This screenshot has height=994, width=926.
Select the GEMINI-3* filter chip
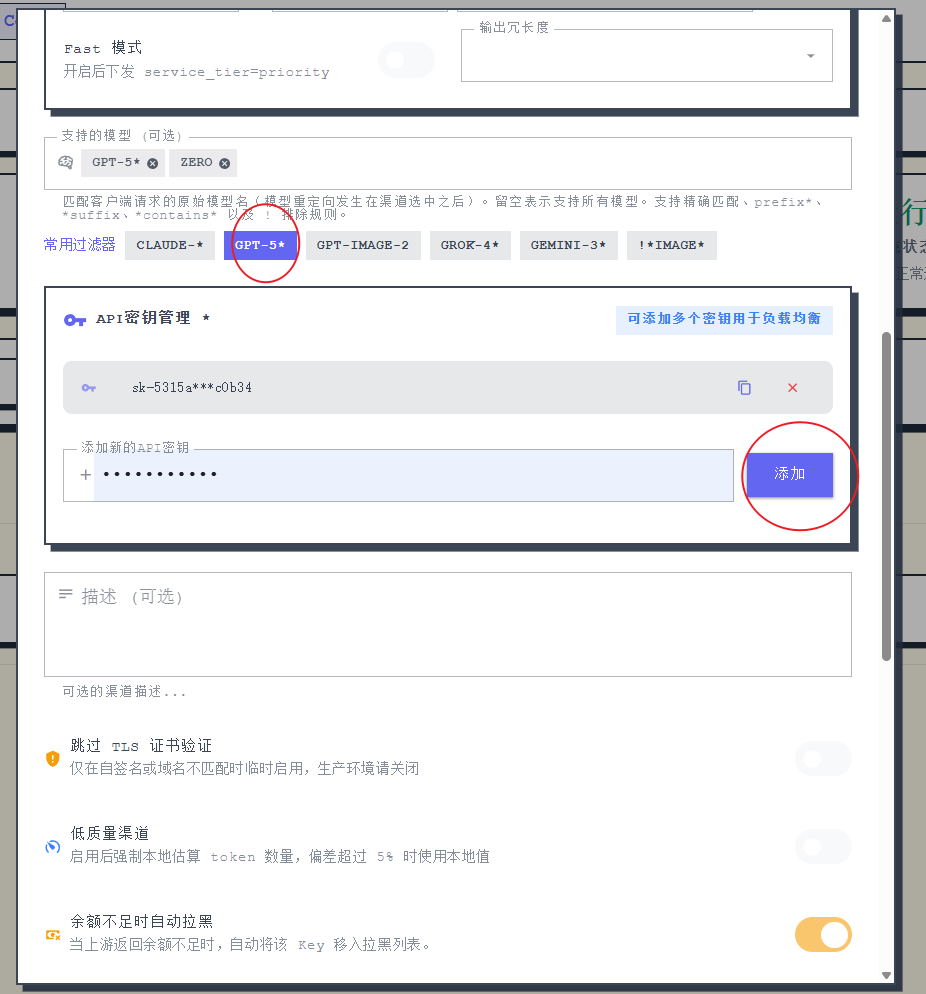point(569,245)
